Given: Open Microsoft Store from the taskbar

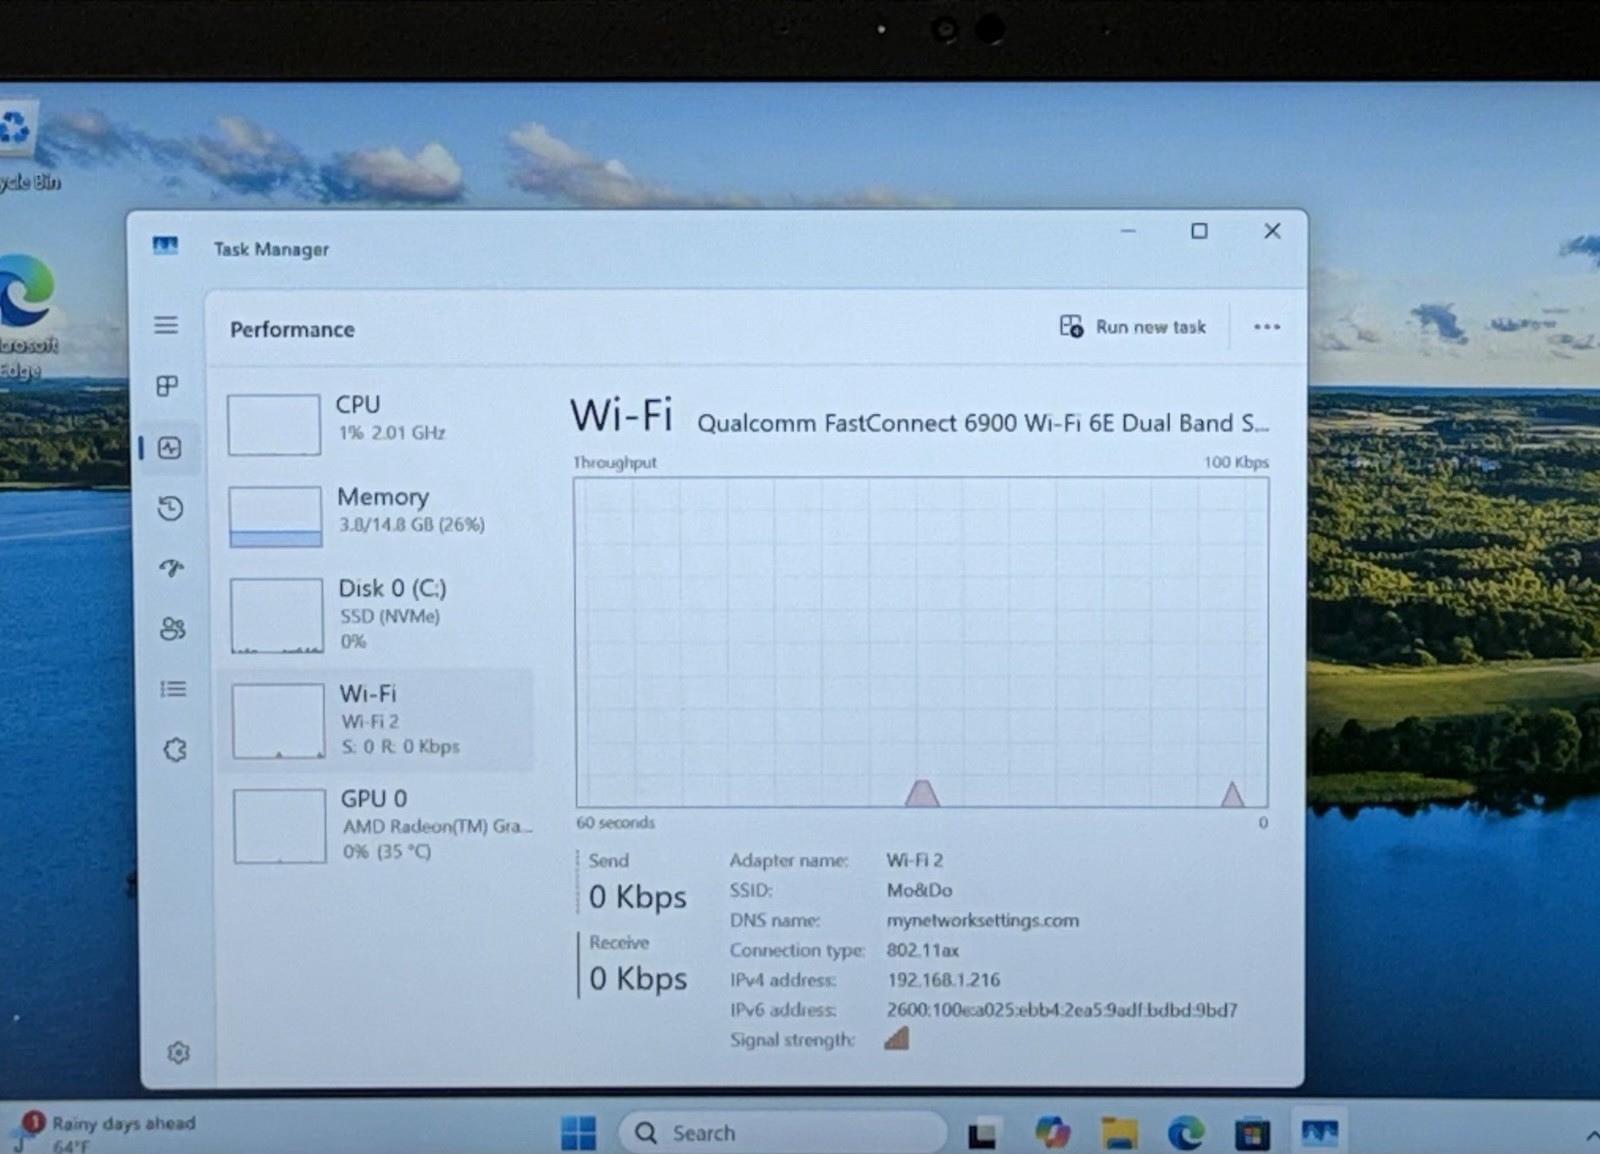Looking at the screenshot, I should [x=1252, y=1133].
